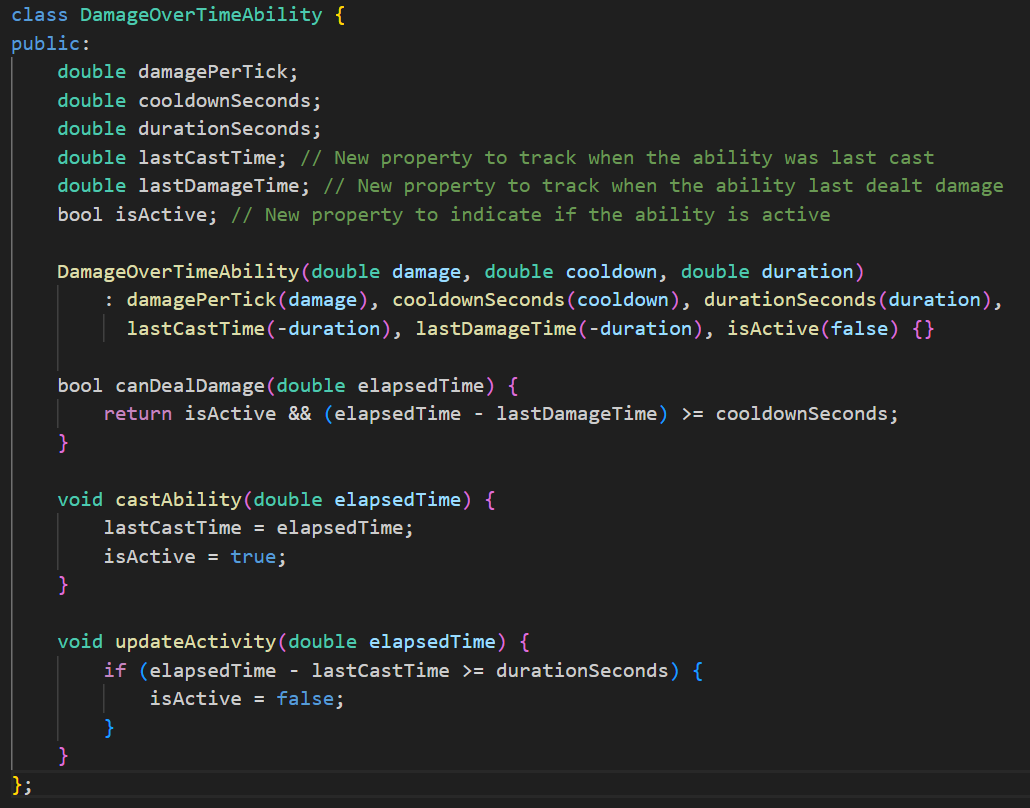This screenshot has width=1030, height=808.
Task: Click the class name DamageOverTimeAbility on the first line
Action: [x=201, y=15]
